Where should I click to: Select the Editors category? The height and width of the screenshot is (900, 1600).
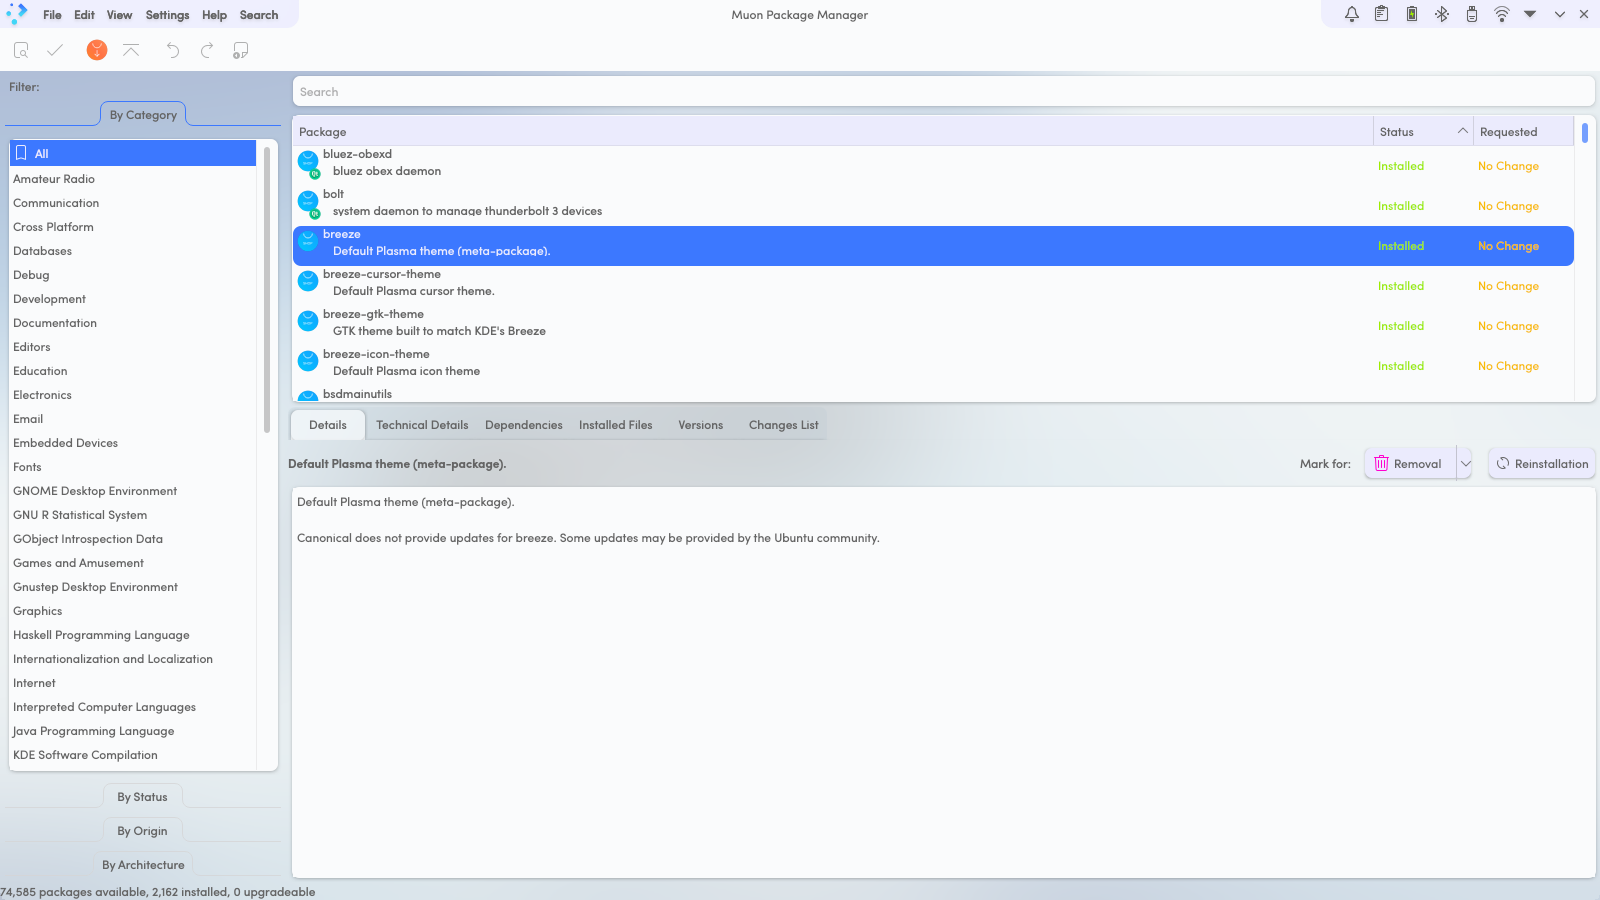tap(133, 347)
